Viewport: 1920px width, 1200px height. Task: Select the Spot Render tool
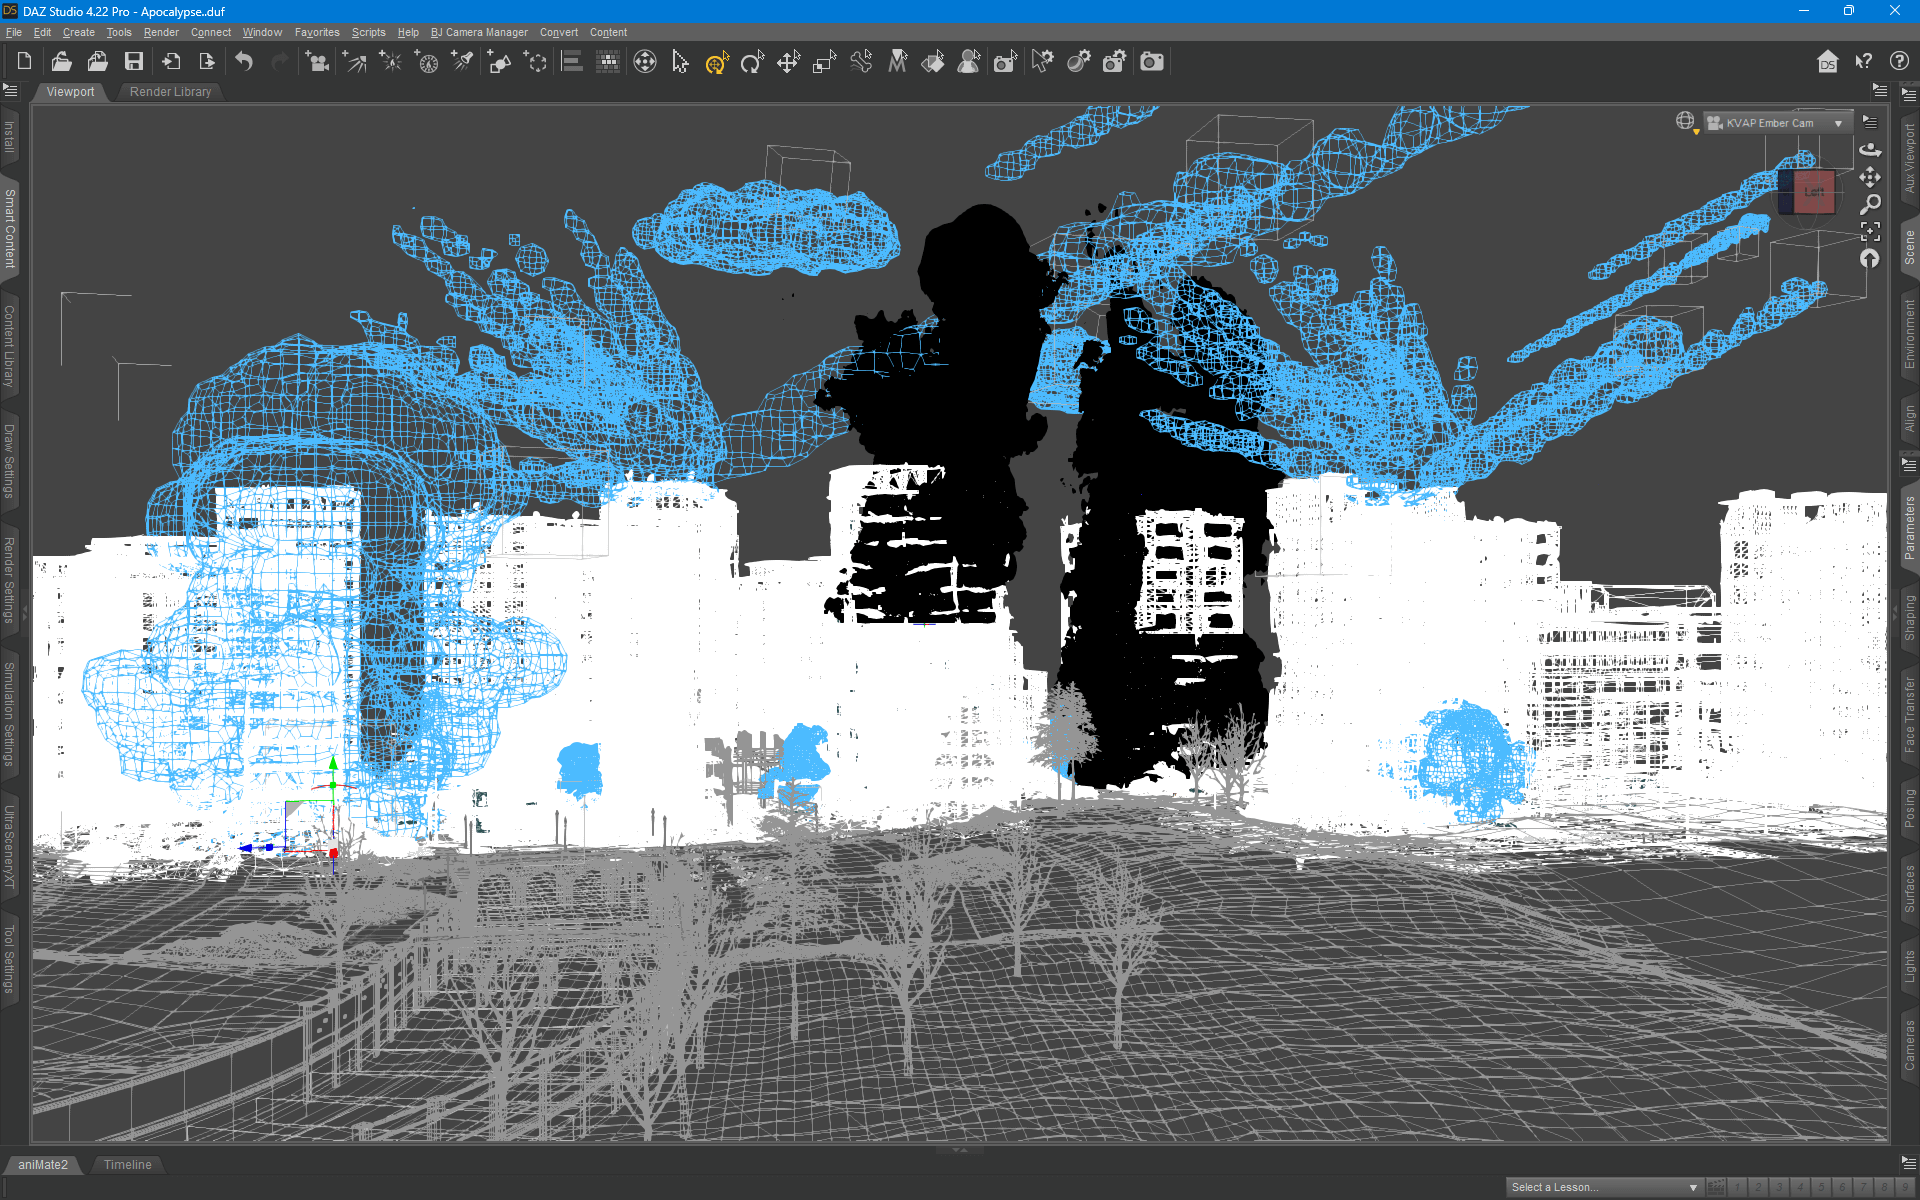tap(1005, 62)
